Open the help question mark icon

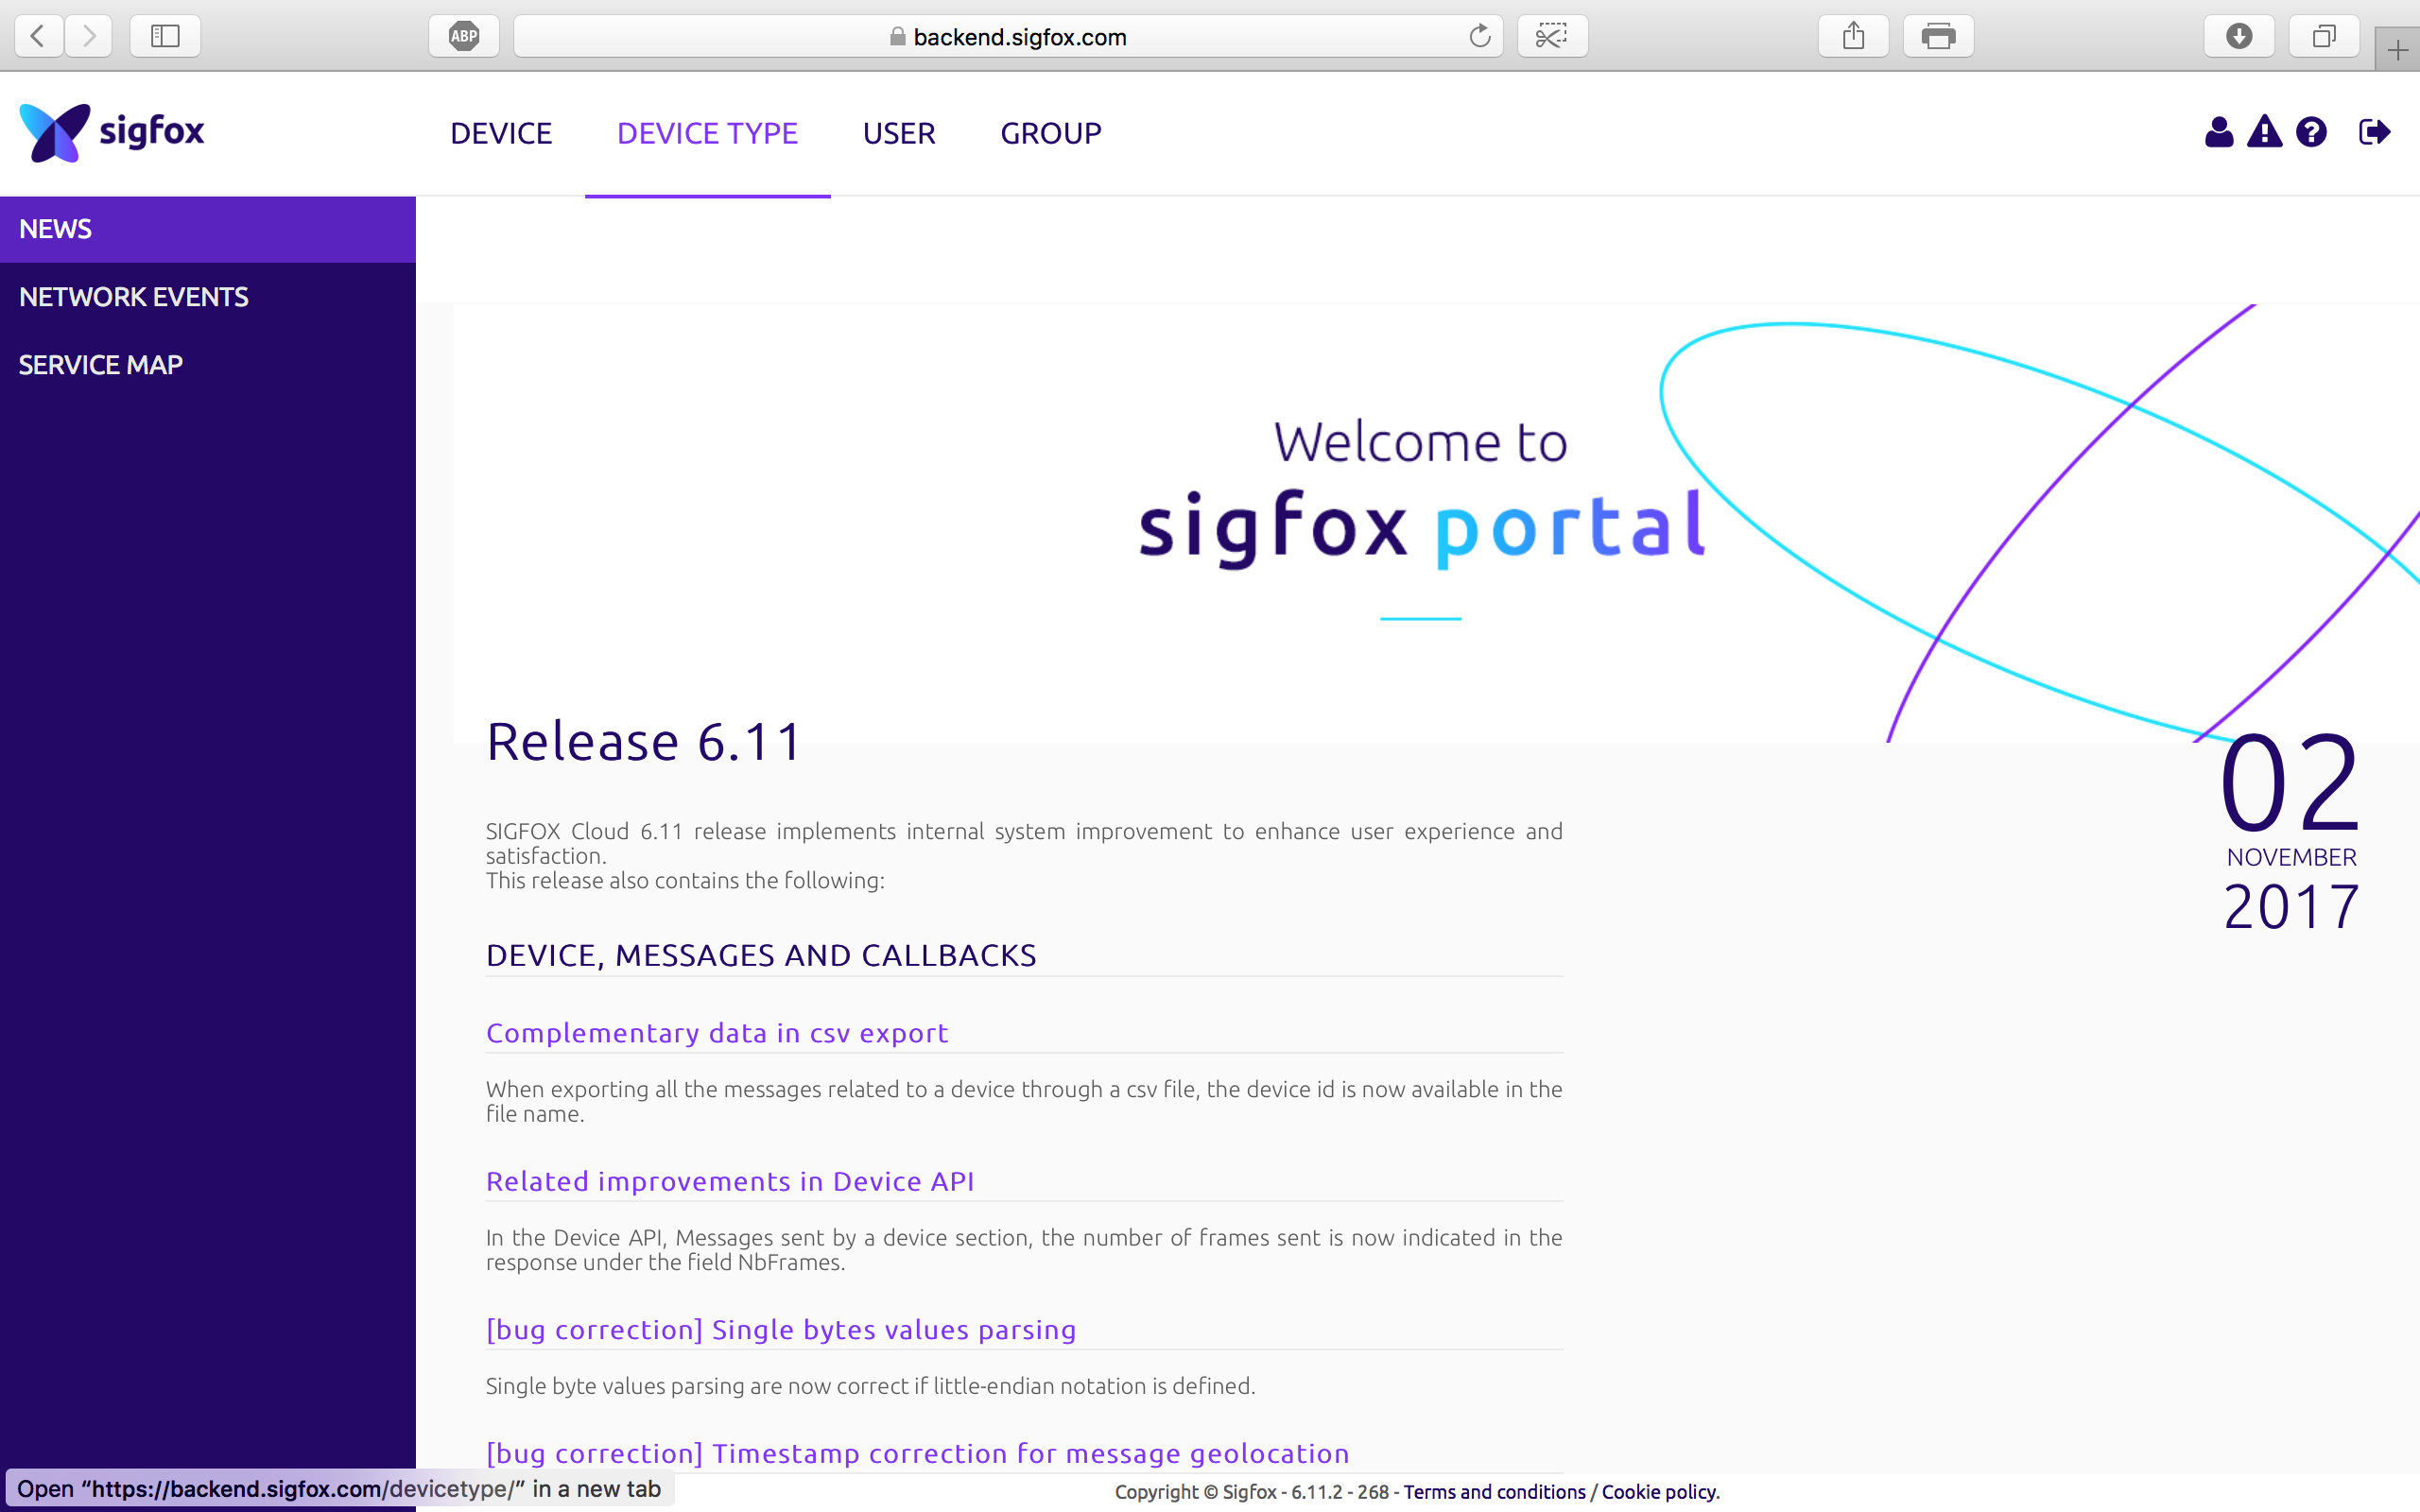[2311, 132]
